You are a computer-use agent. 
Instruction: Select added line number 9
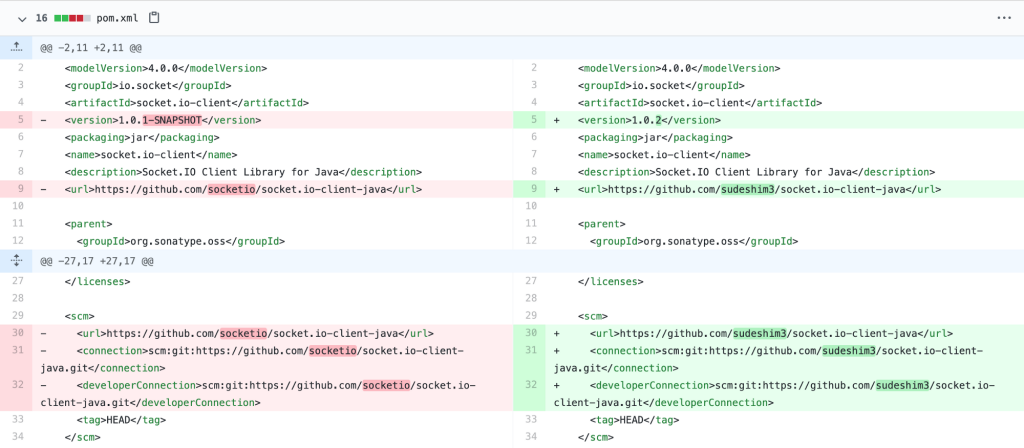pyautogui.click(x=530, y=190)
